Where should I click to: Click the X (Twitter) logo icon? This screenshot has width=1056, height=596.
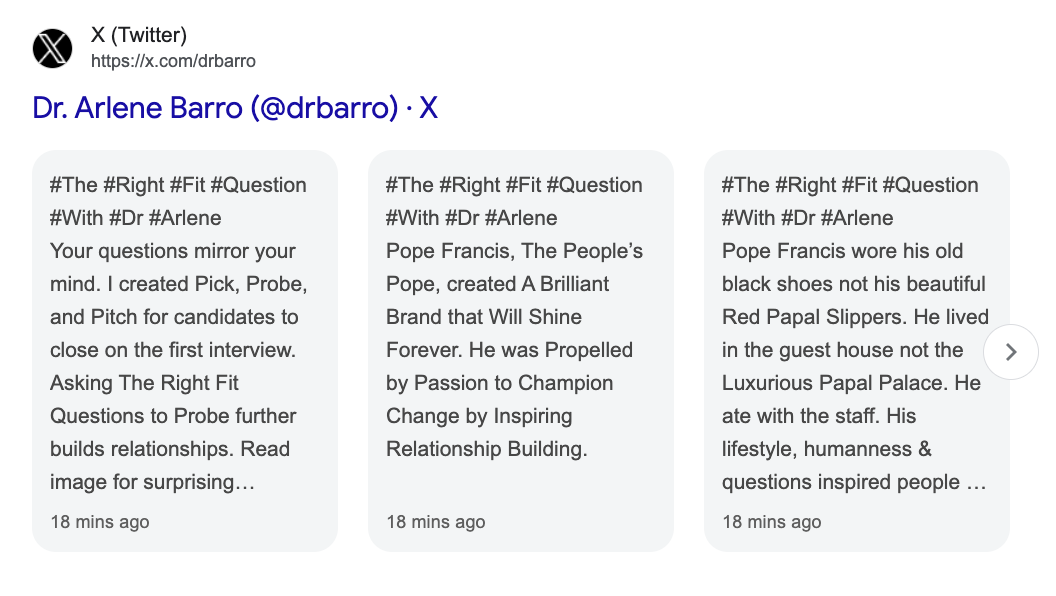(x=53, y=48)
